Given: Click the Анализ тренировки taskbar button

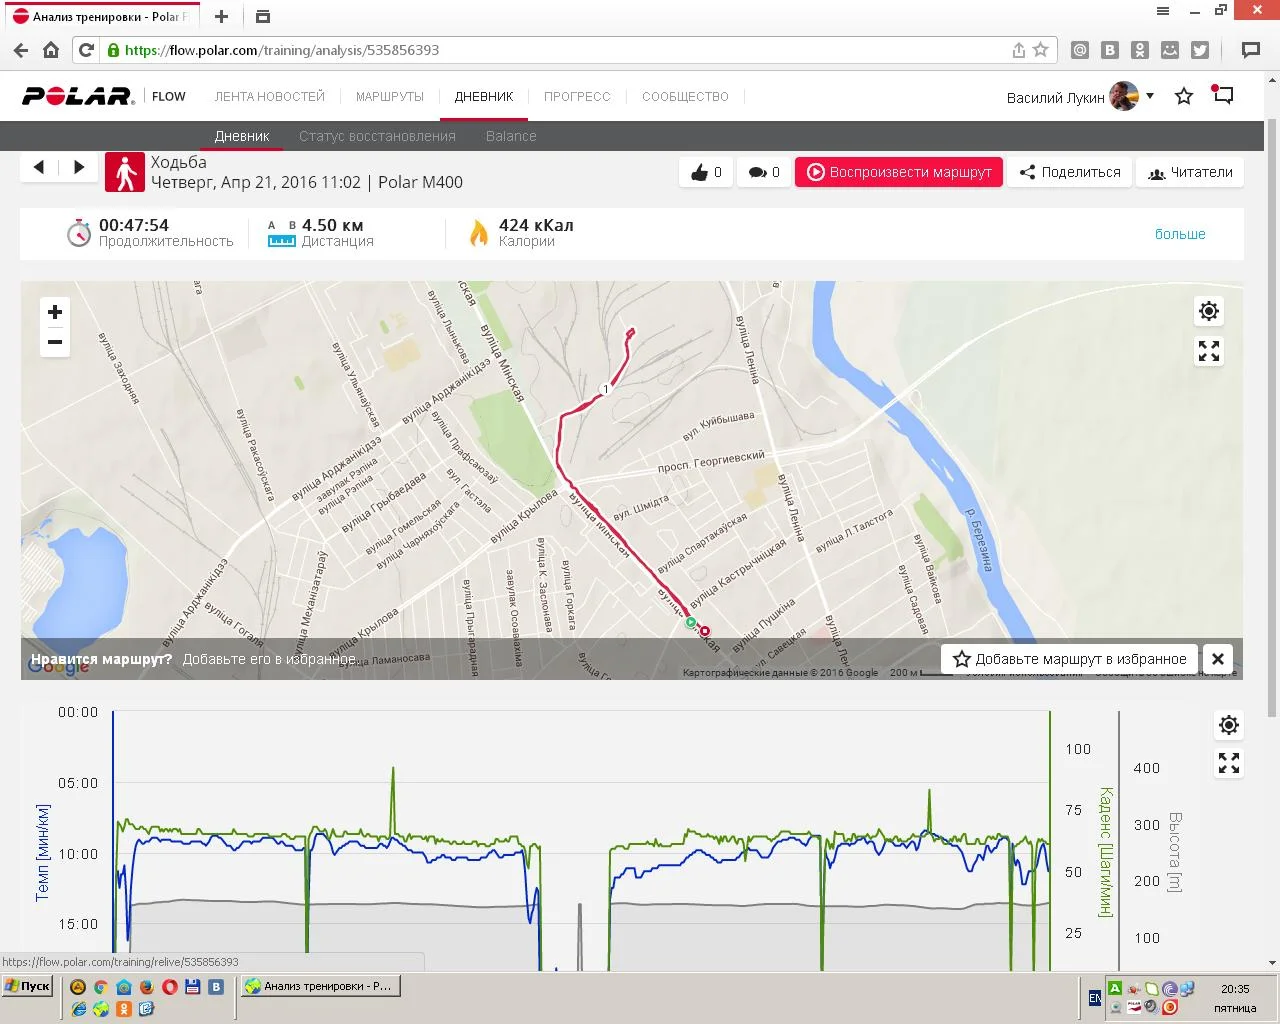Looking at the screenshot, I should pos(320,986).
